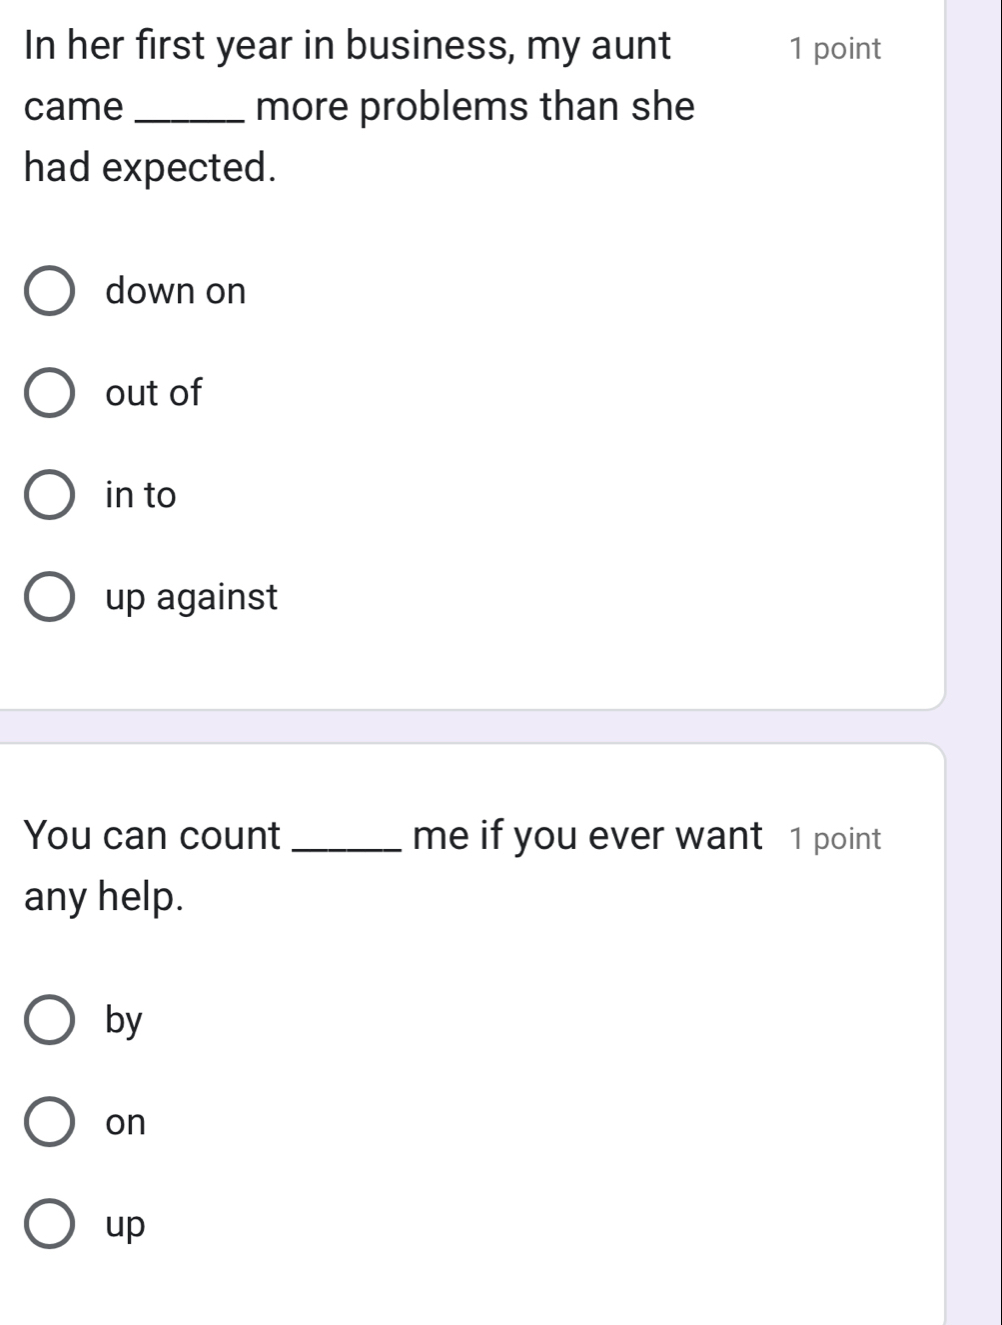Screen dimensions: 1002x1325
Task: Click the "out of" answer label text
Action: coord(153,394)
